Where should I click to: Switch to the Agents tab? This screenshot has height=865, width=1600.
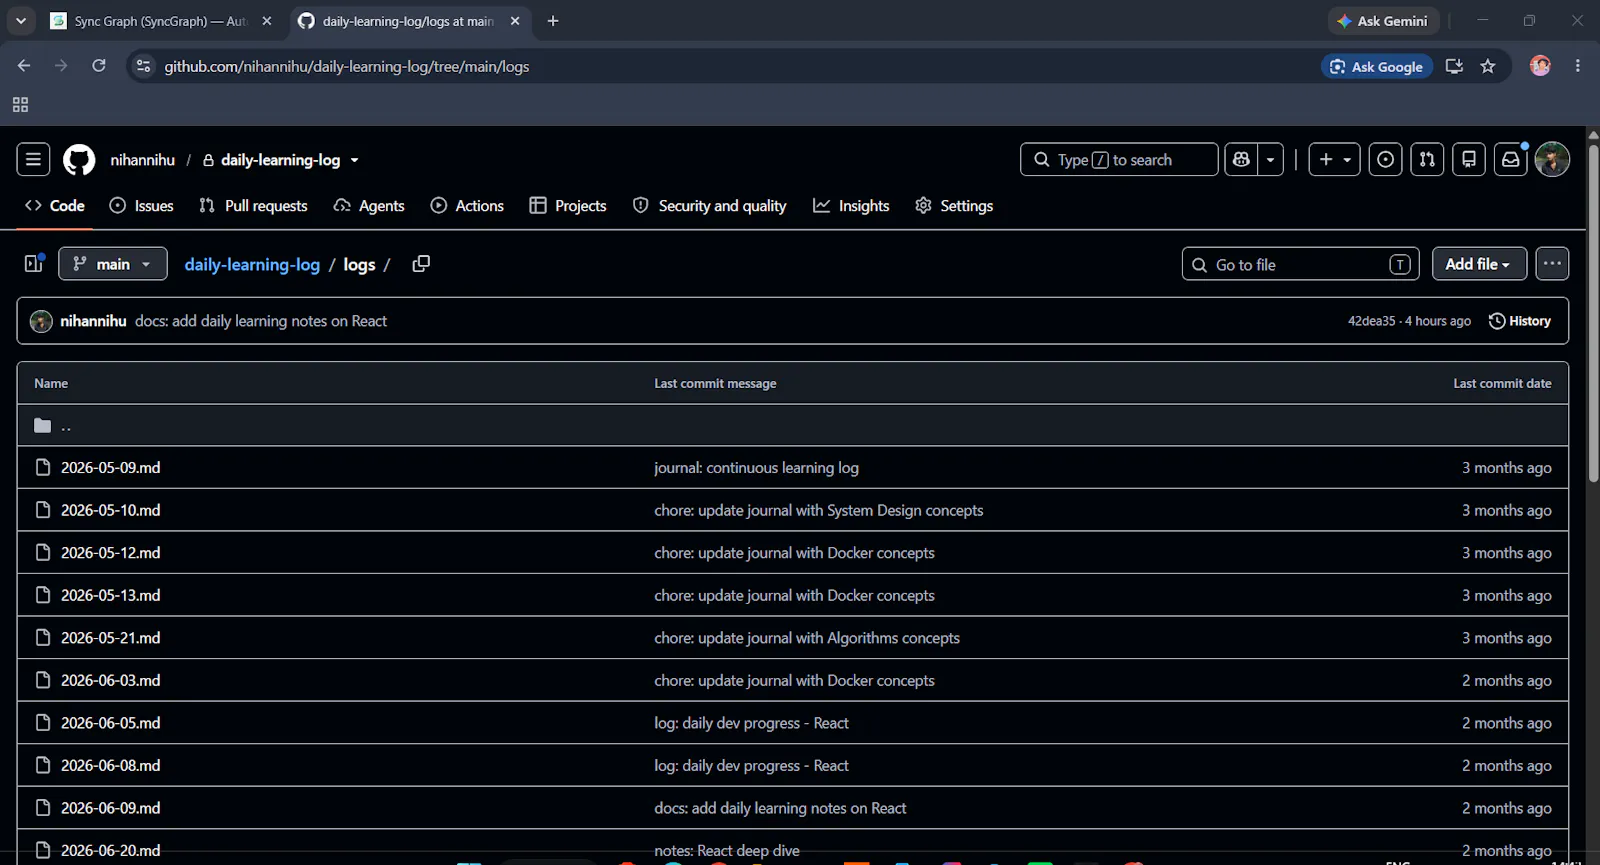click(369, 205)
